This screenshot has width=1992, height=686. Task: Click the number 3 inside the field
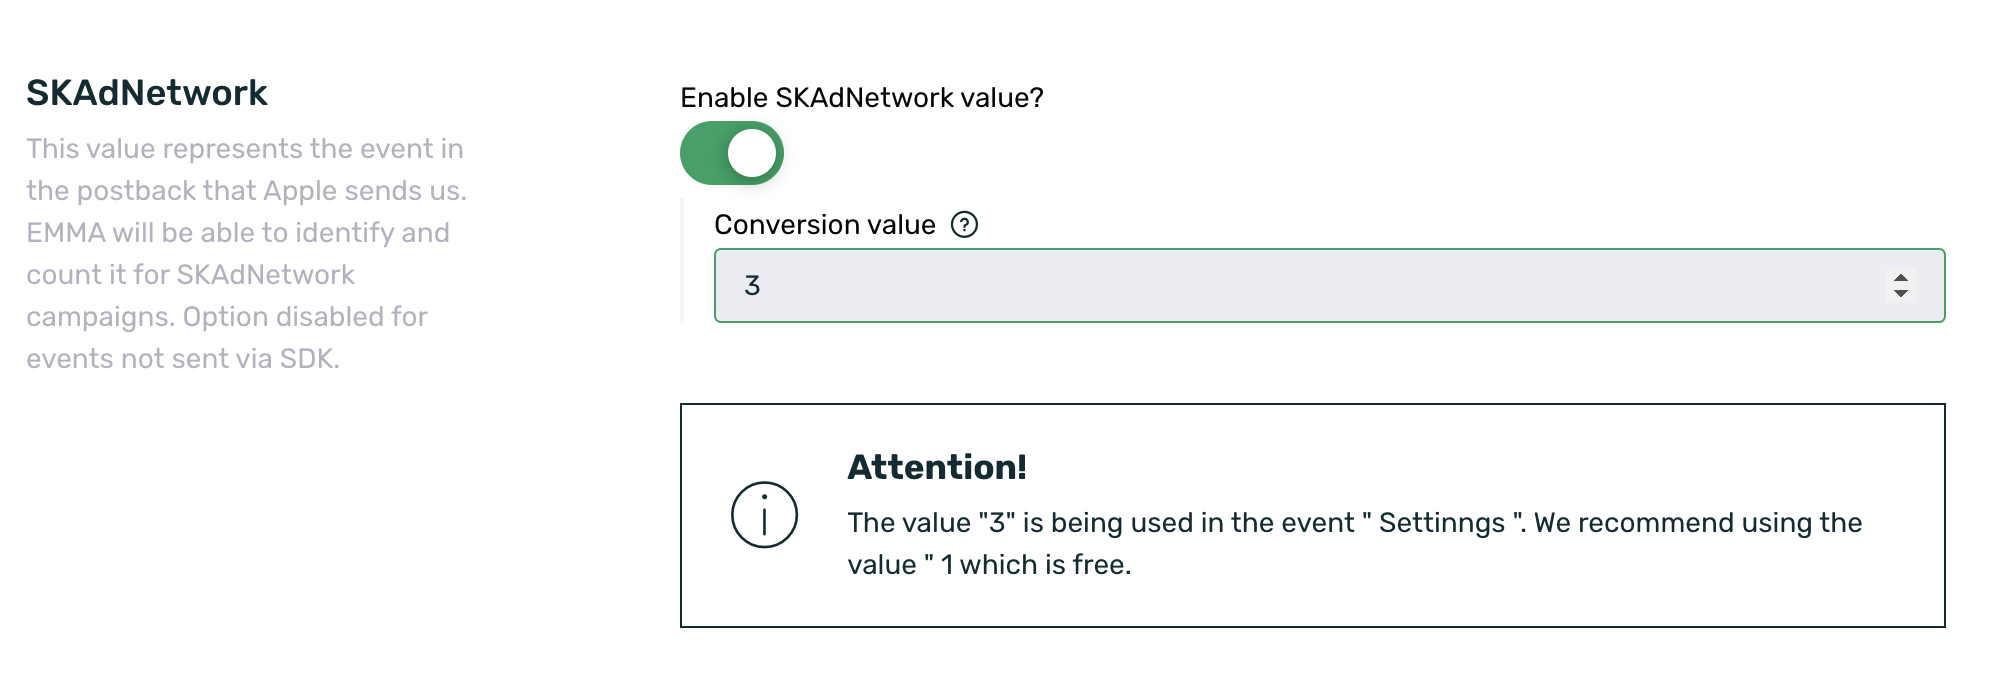point(753,286)
